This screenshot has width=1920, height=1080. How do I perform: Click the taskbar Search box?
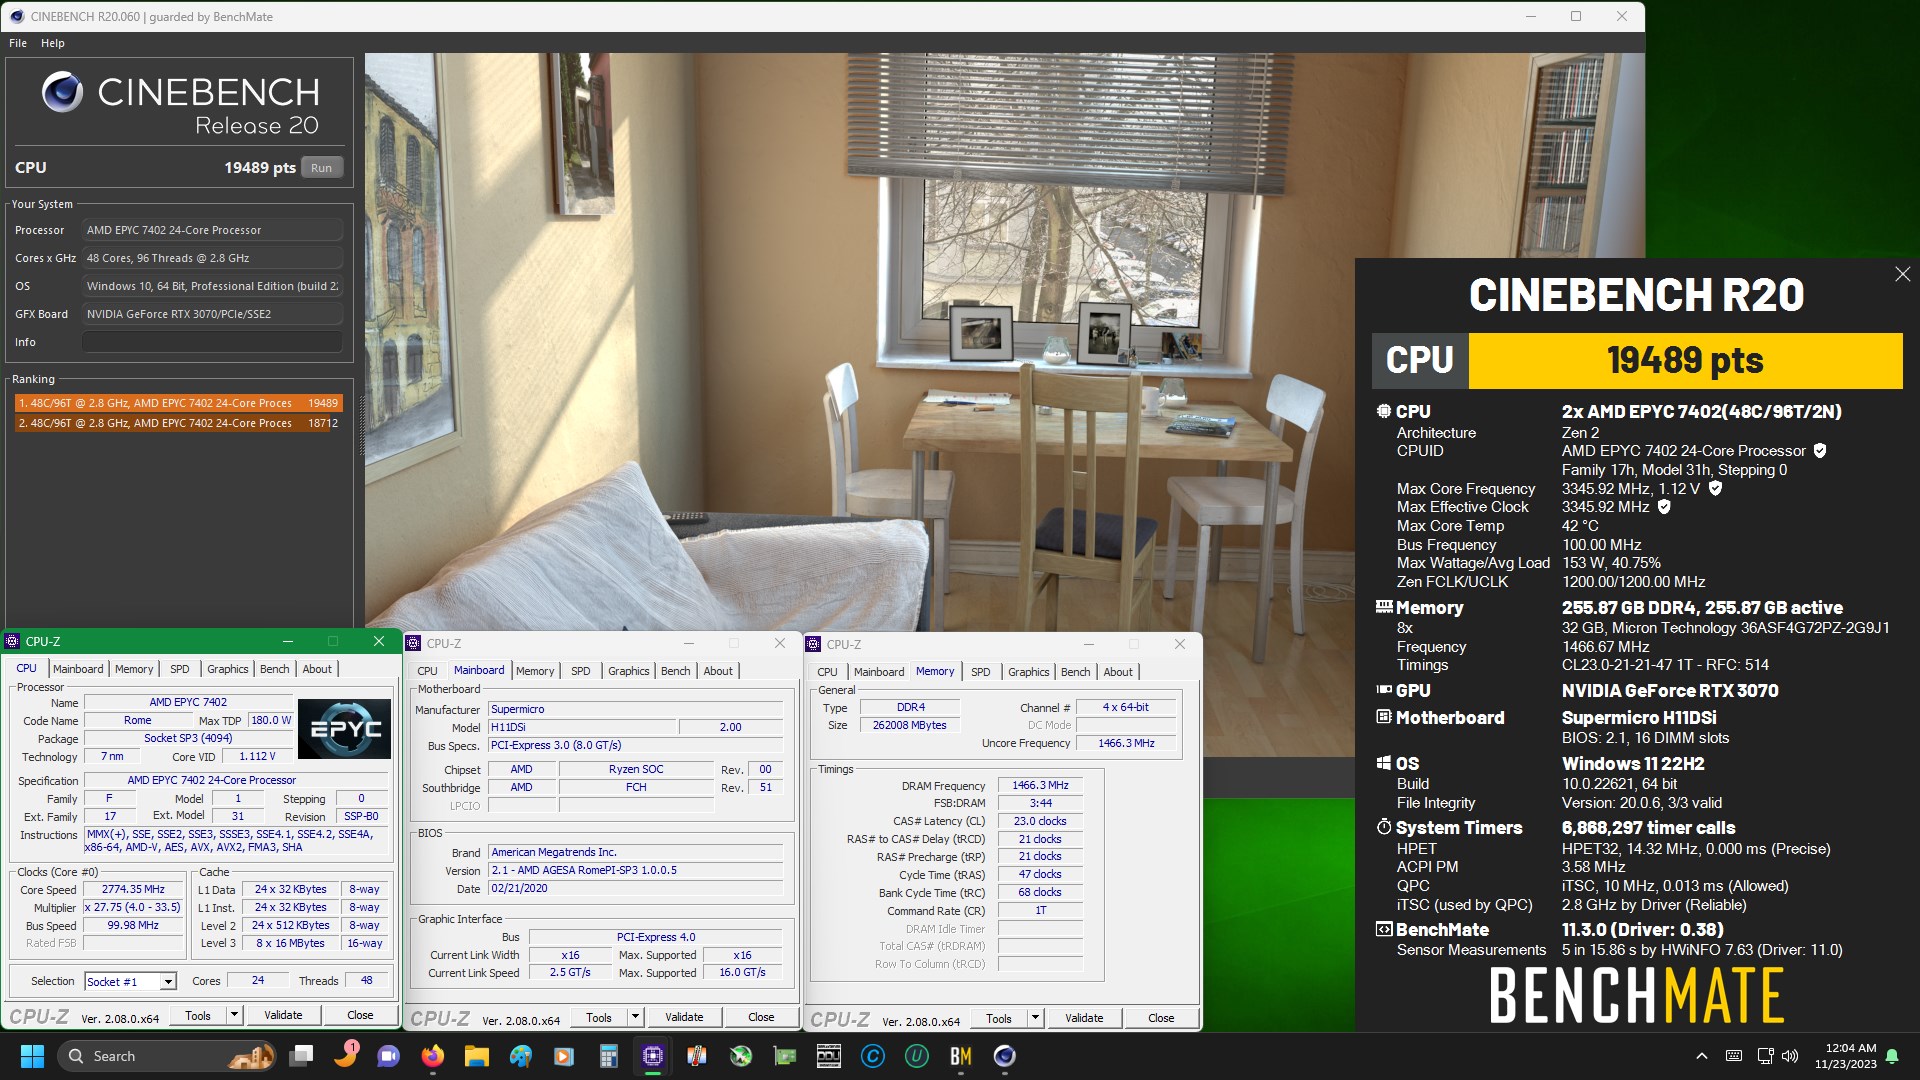click(167, 1056)
